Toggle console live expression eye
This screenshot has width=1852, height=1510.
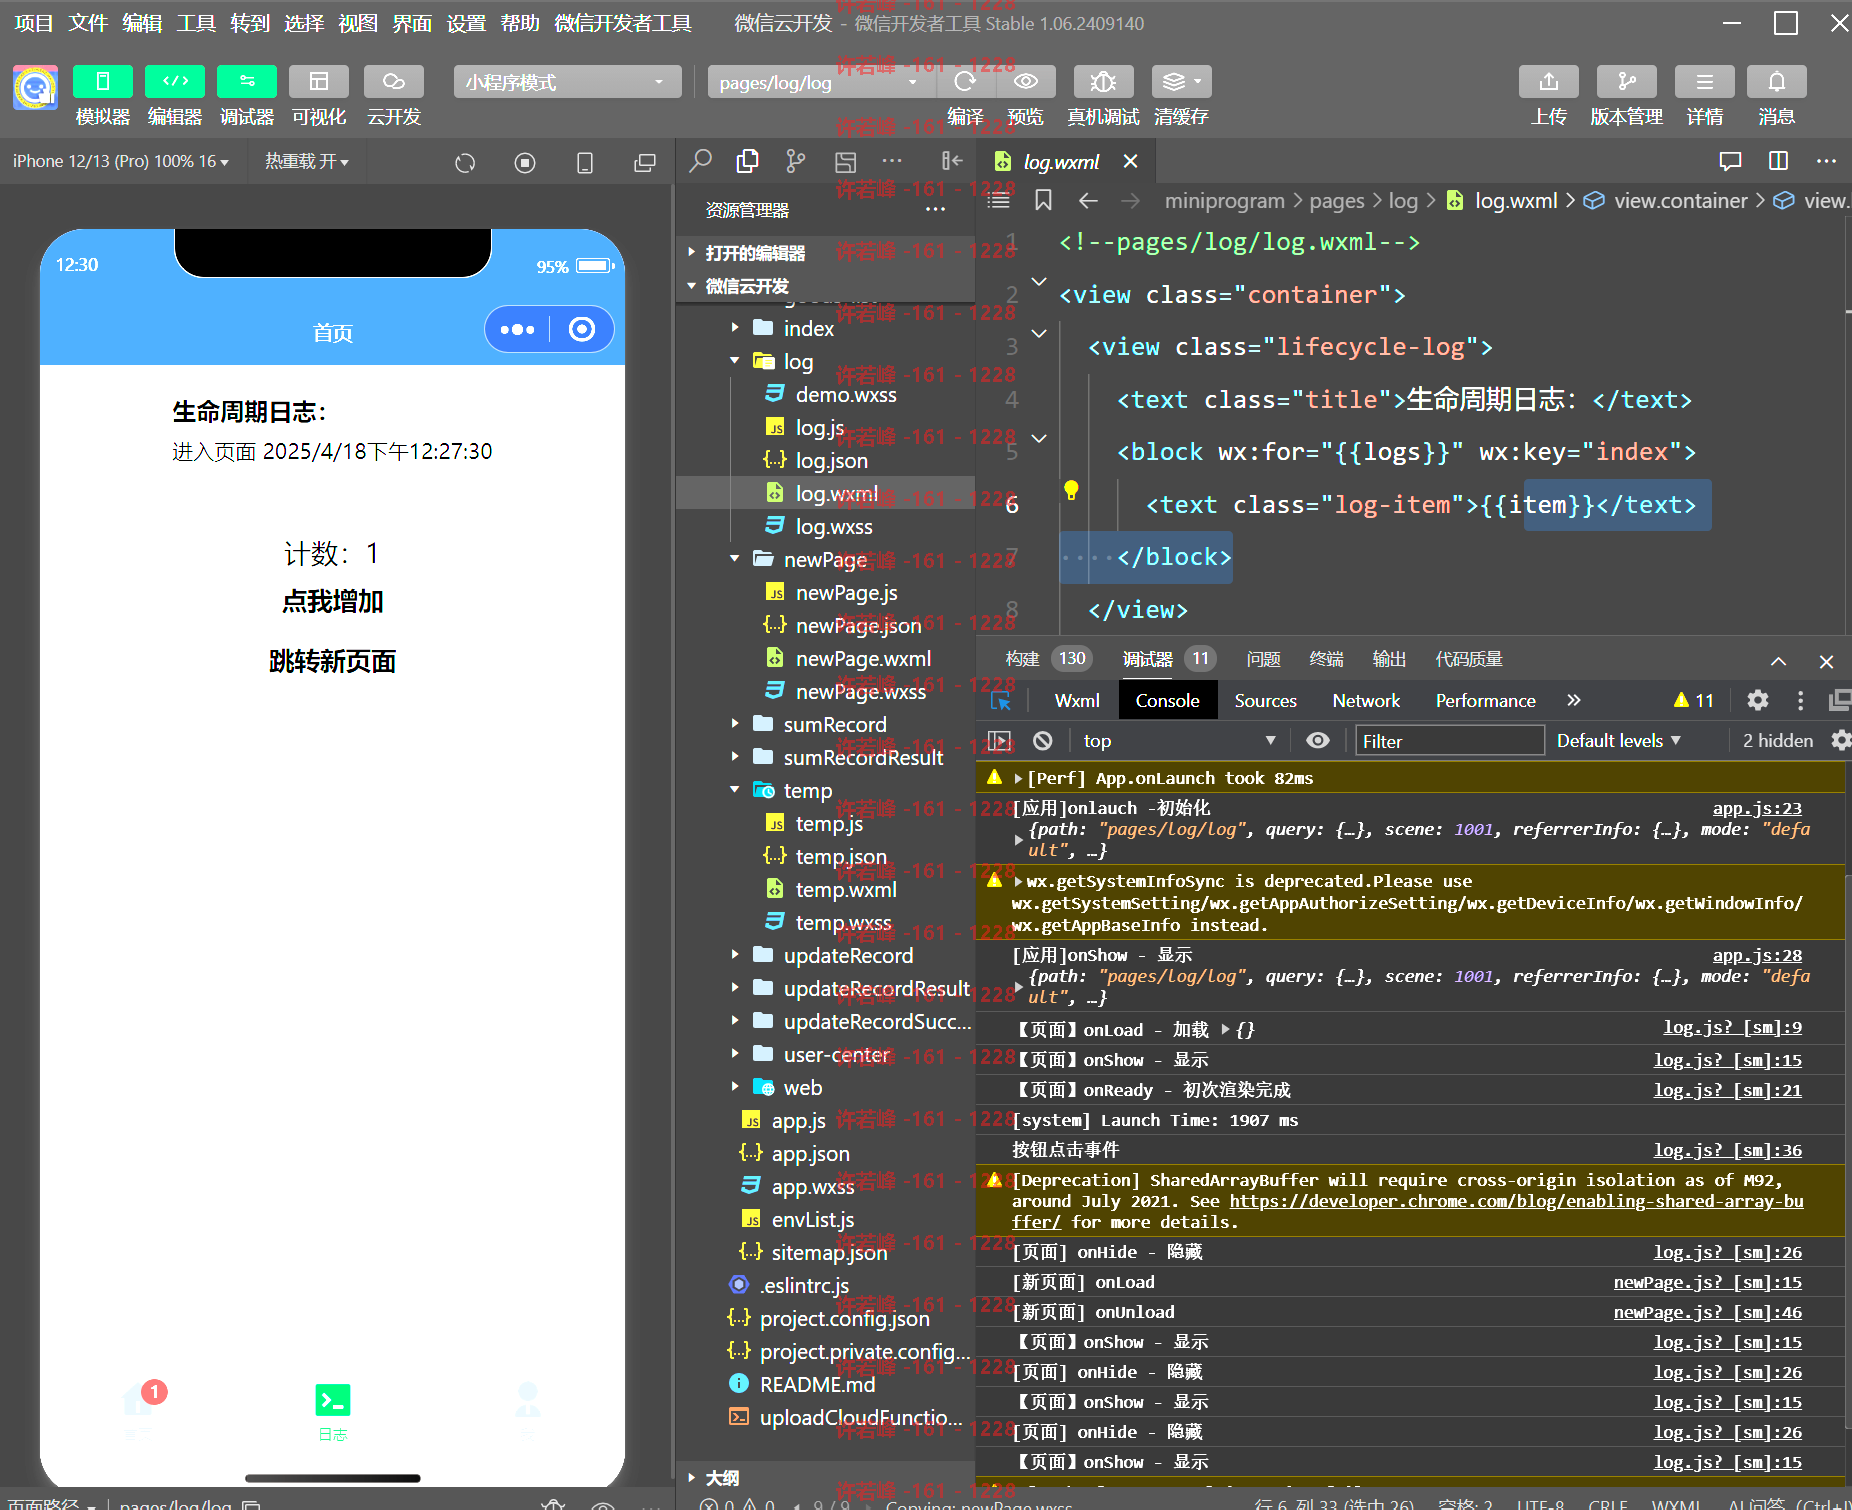coord(1318,740)
